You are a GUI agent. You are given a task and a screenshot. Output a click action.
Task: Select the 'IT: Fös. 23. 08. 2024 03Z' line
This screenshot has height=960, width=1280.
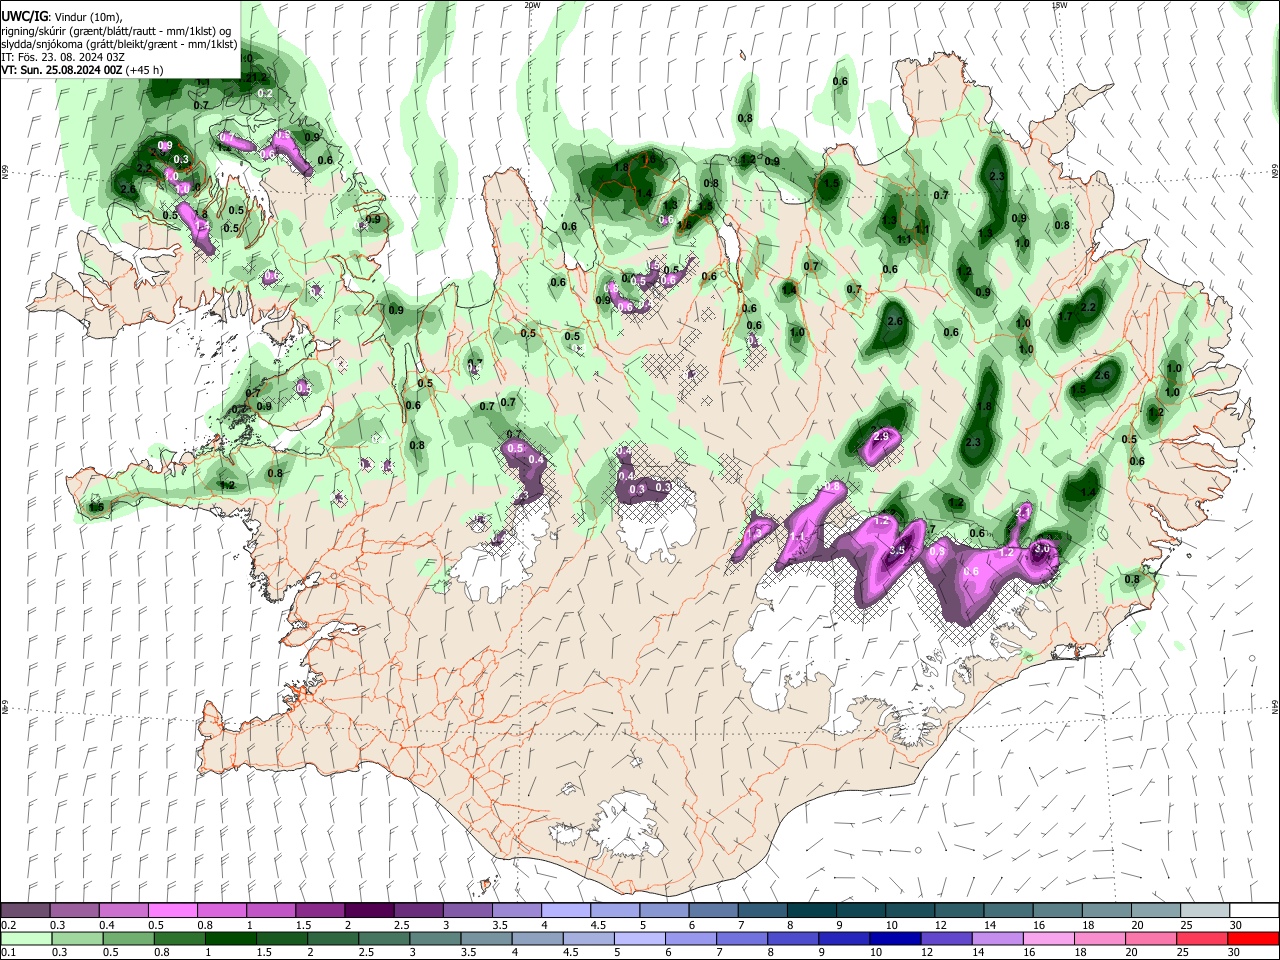(x=63, y=57)
